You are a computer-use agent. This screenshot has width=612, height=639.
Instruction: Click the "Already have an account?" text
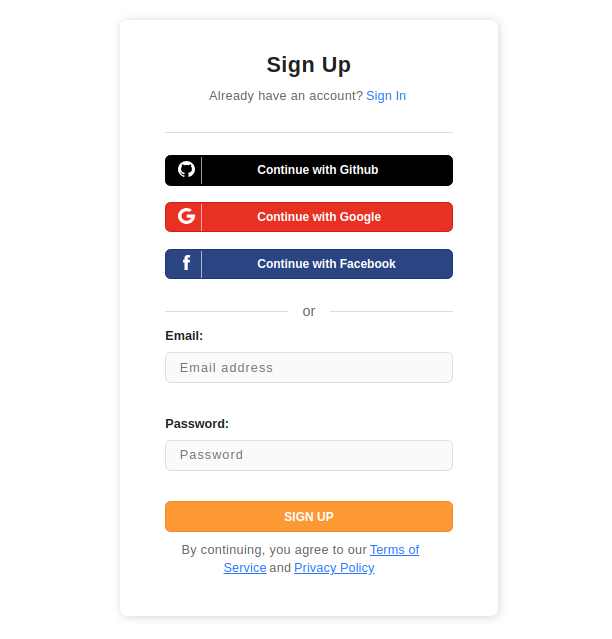click(x=285, y=96)
